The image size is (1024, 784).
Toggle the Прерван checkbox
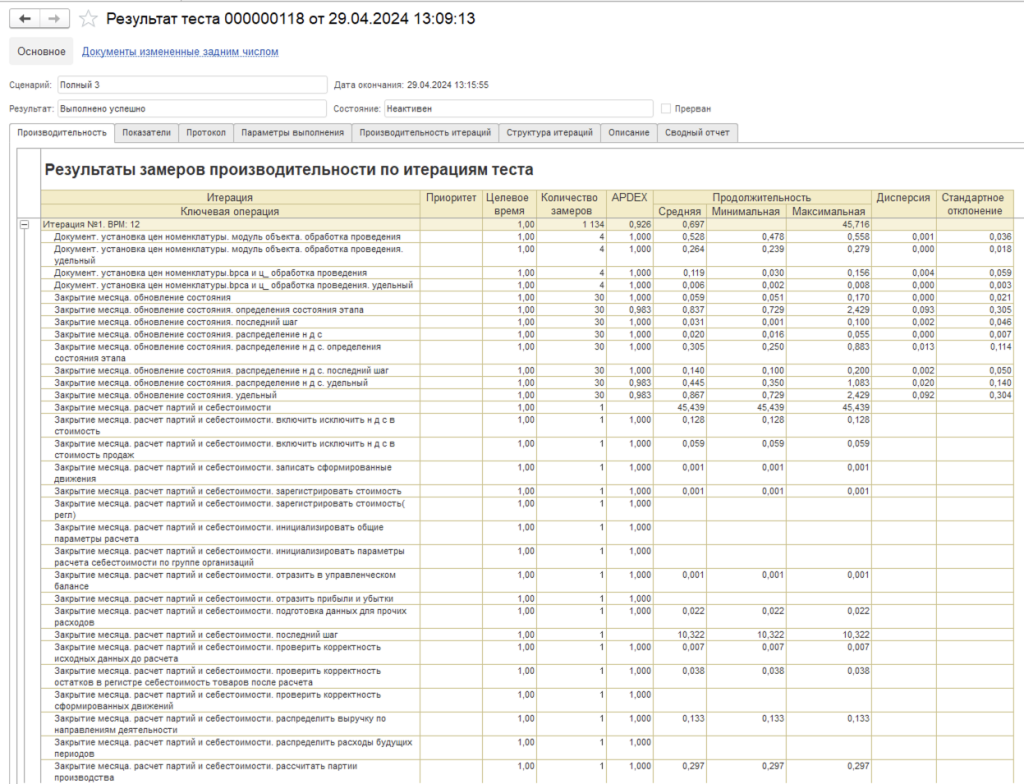[x=666, y=108]
